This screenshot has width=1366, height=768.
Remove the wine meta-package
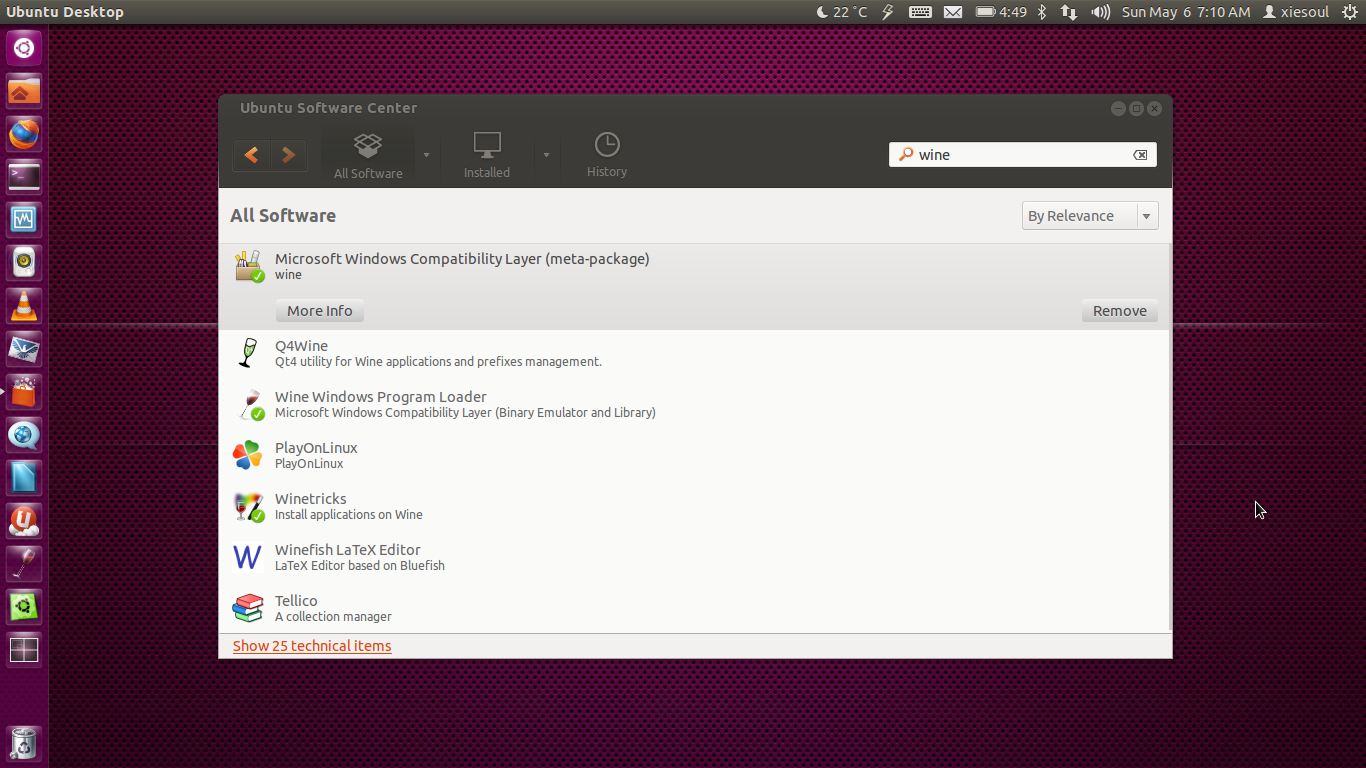click(1120, 311)
